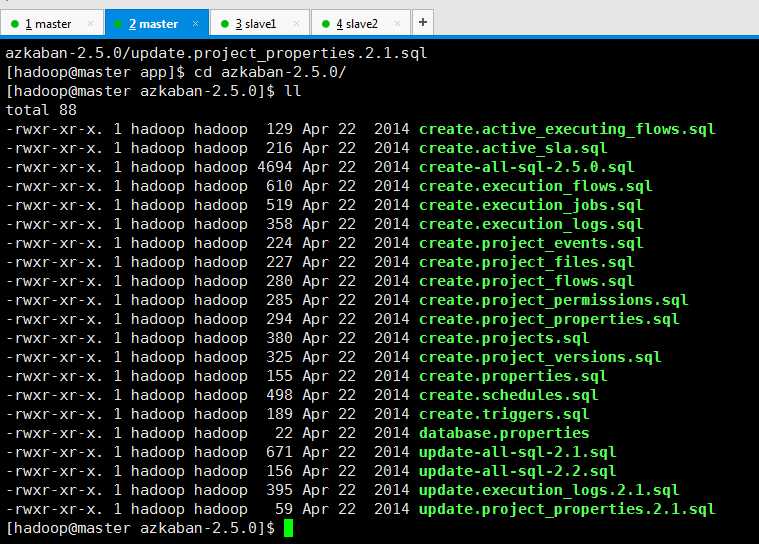Screen dimensions: 759x544
Task: Click file size 4694 in listing
Action: pos(274,167)
